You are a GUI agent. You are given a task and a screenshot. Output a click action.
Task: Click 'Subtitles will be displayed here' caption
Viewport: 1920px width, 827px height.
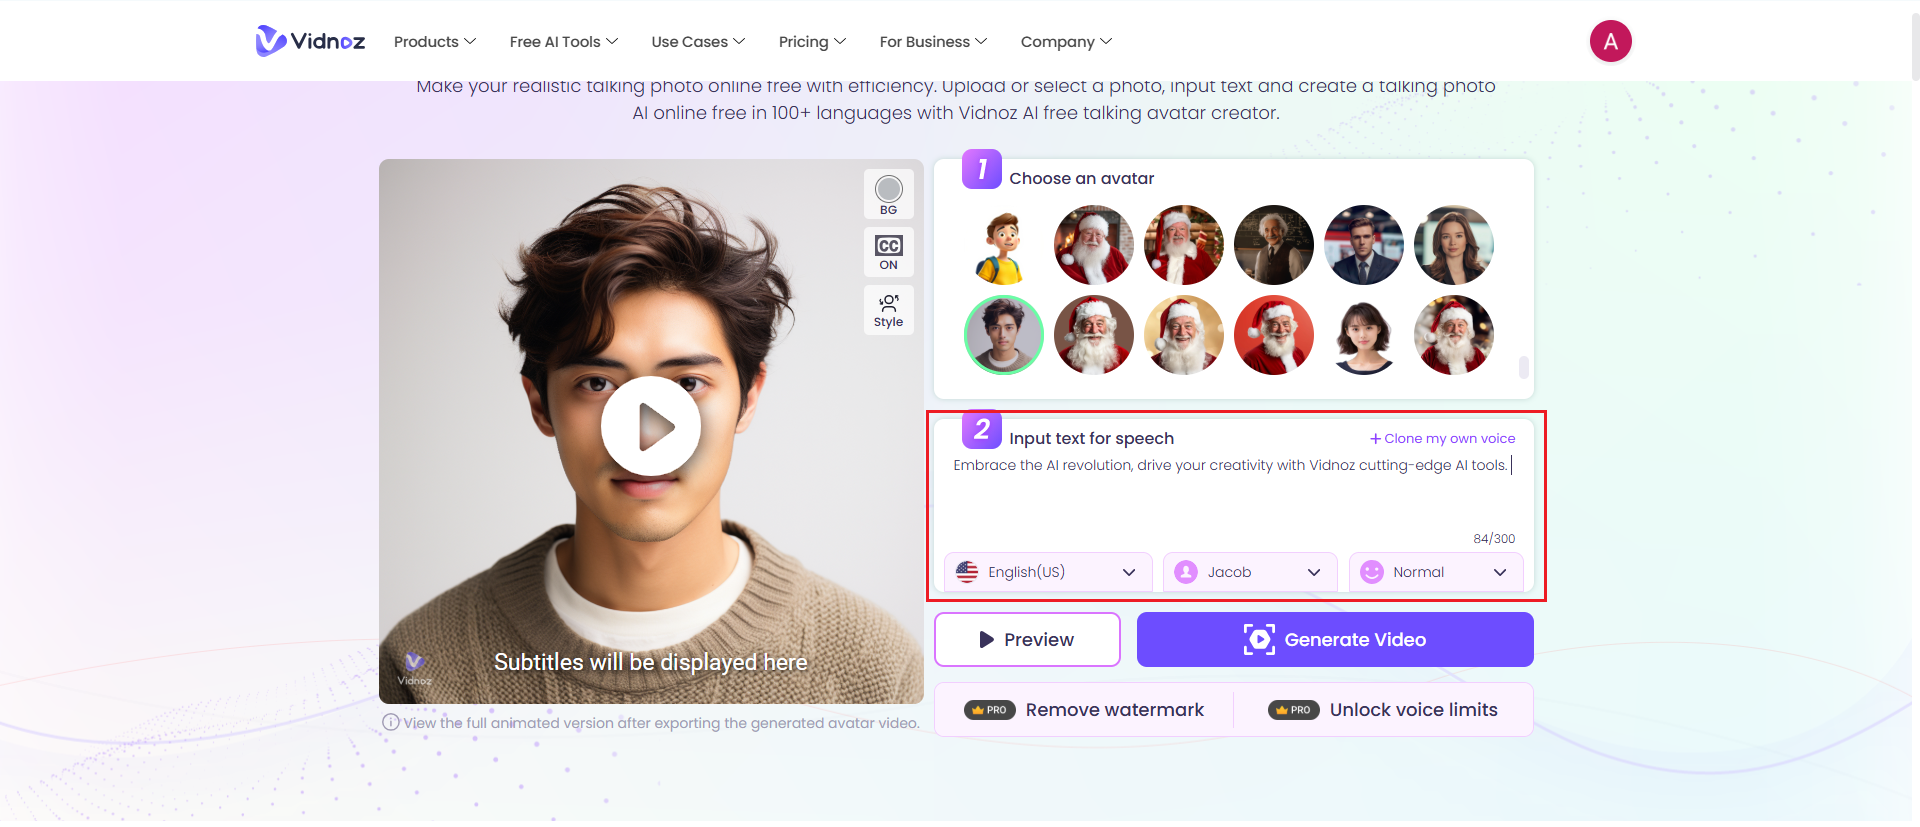click(x=651, y=663)
